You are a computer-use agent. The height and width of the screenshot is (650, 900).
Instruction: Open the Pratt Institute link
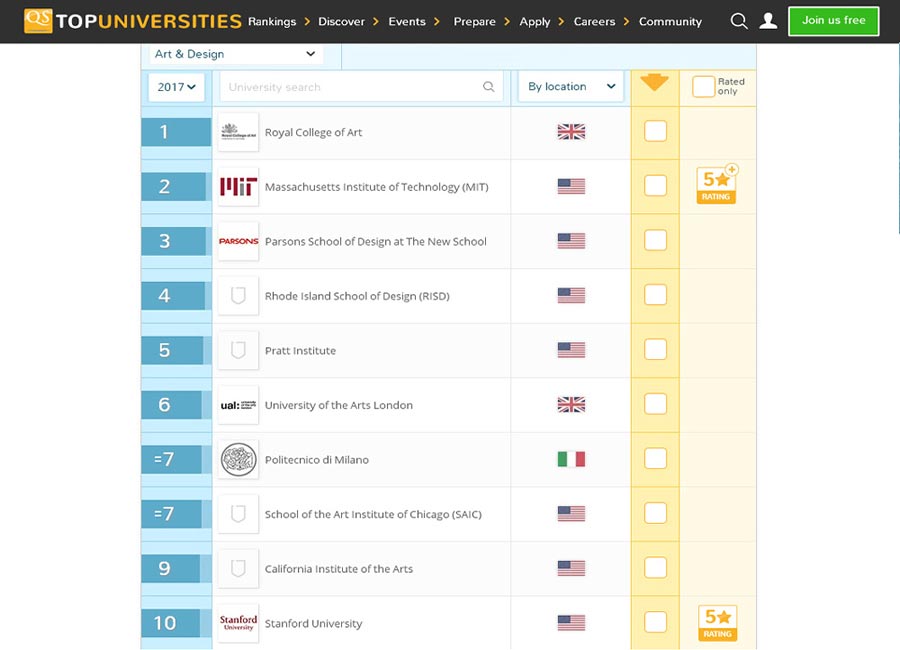pos(300,350)
